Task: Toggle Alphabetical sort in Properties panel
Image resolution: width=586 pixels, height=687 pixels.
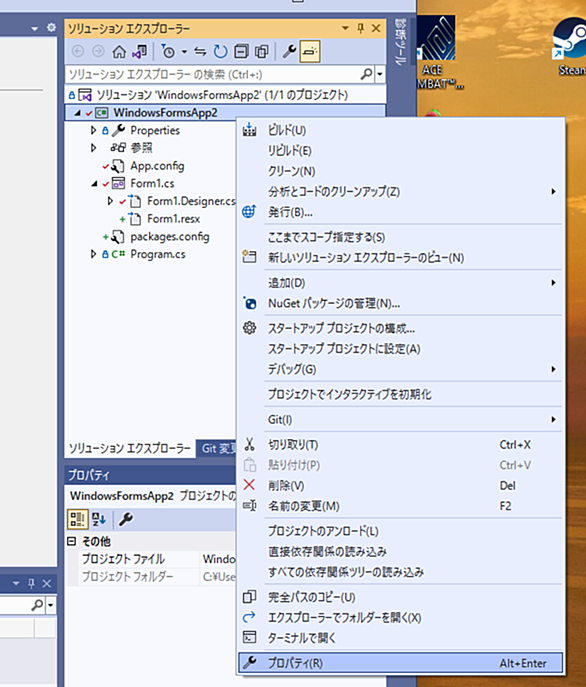Action: point(99,519)
